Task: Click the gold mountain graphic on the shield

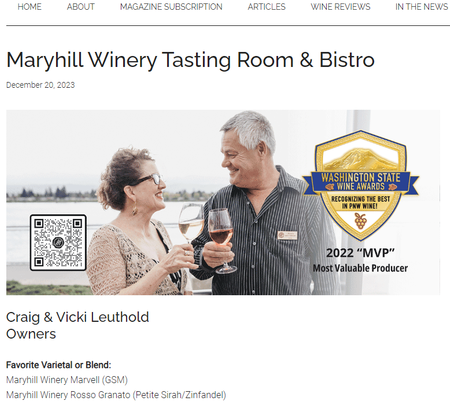Action: tap(361, 159)
